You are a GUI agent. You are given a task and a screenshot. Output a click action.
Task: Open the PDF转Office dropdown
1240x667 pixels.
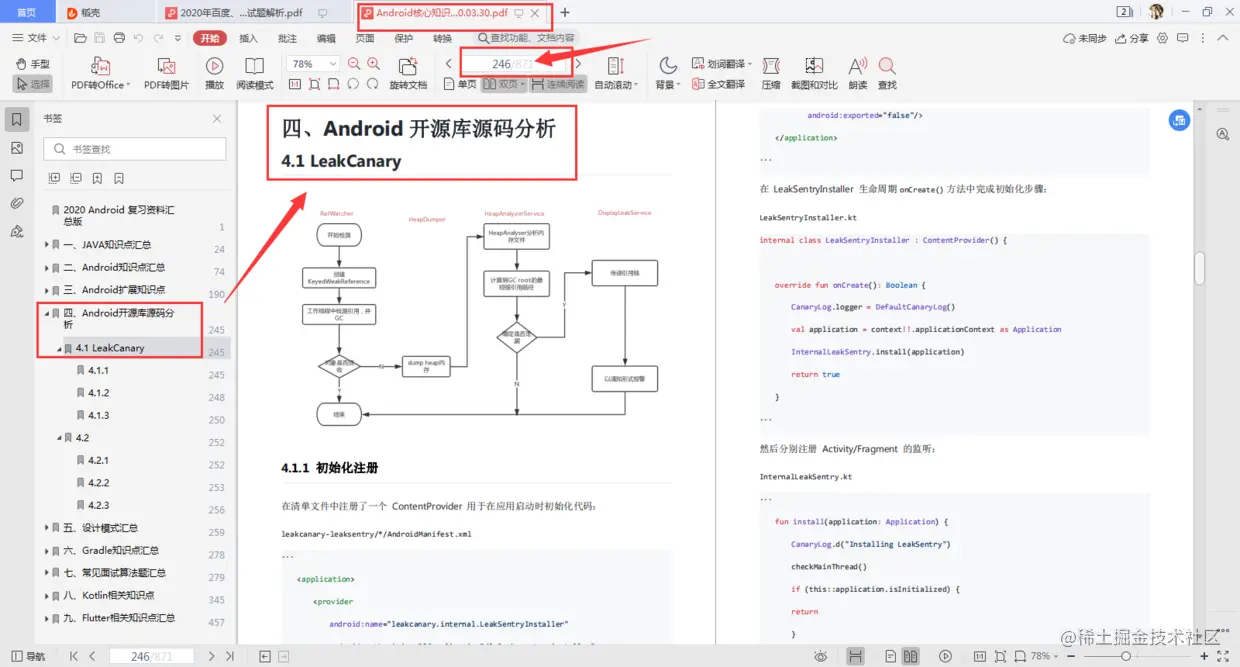100,72
